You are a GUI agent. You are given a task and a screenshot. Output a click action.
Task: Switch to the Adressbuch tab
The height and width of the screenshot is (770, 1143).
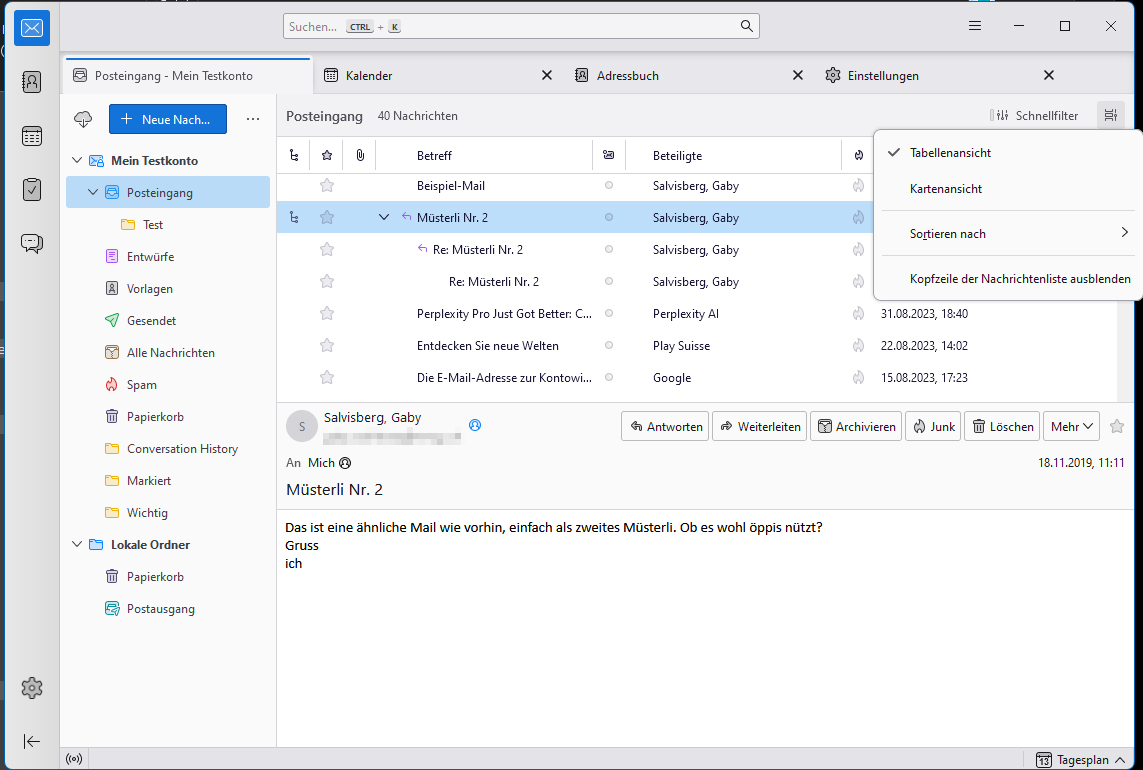point(627,76)
